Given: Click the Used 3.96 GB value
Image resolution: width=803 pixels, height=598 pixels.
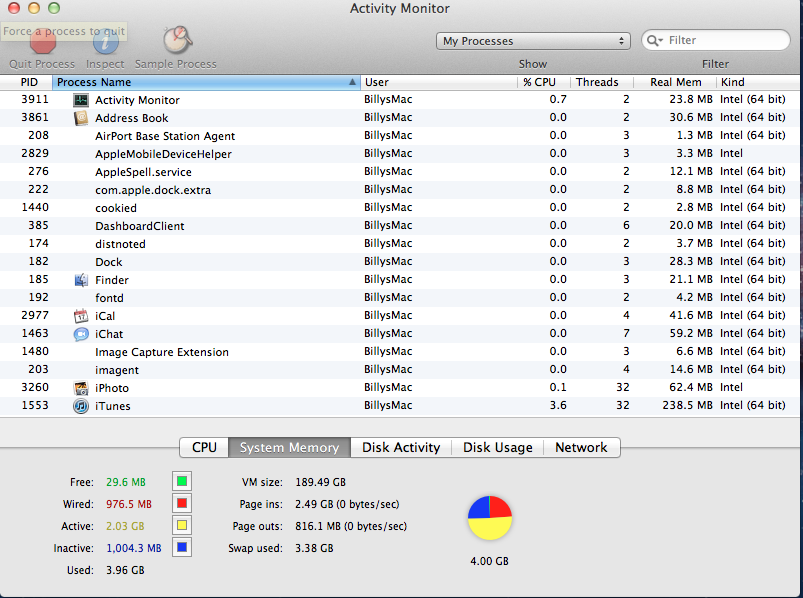Looking at the screenshot, I should click(125, 570).
